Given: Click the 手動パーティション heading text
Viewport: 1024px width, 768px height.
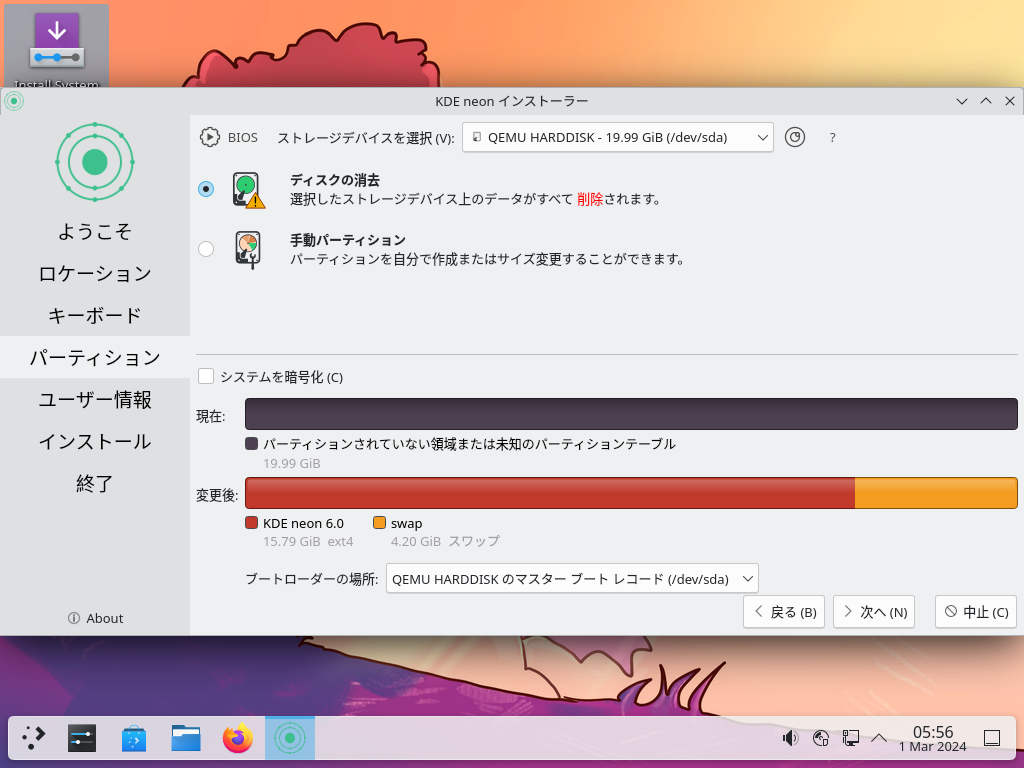Looking at the screenshot, I should coord(348,240).
